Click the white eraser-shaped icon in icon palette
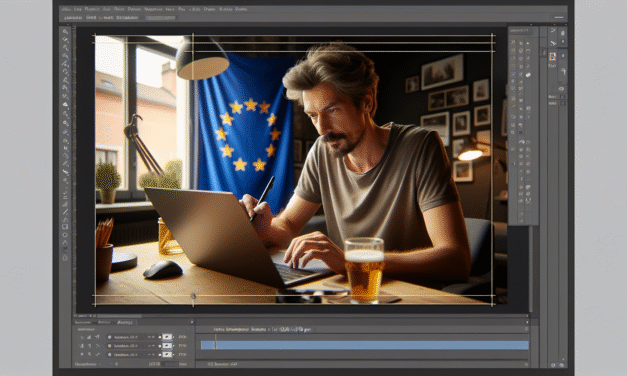 (x=528, y=75)
